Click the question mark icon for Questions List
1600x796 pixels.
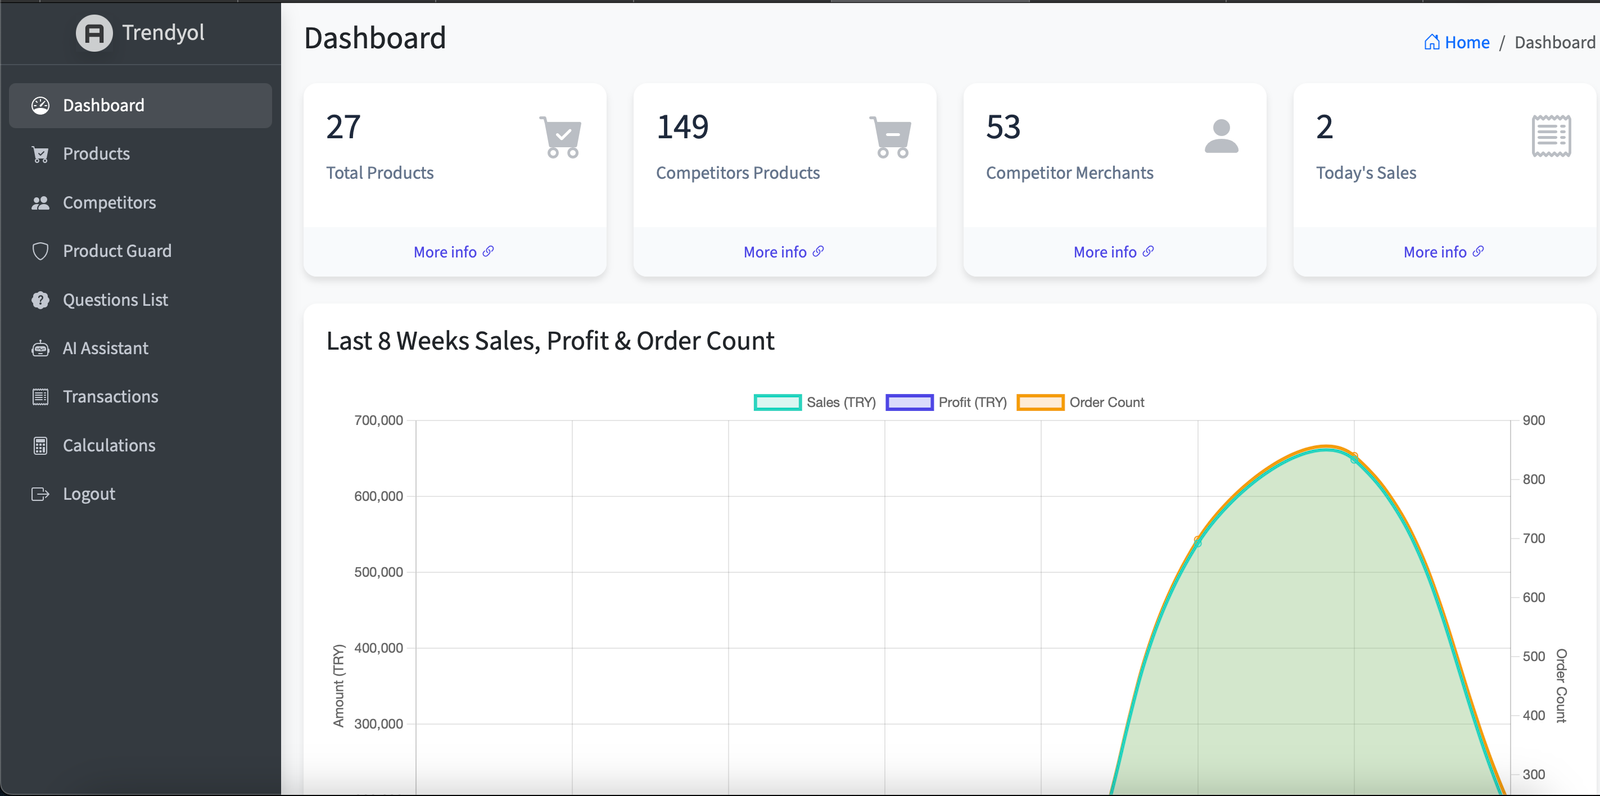point(40,300)
